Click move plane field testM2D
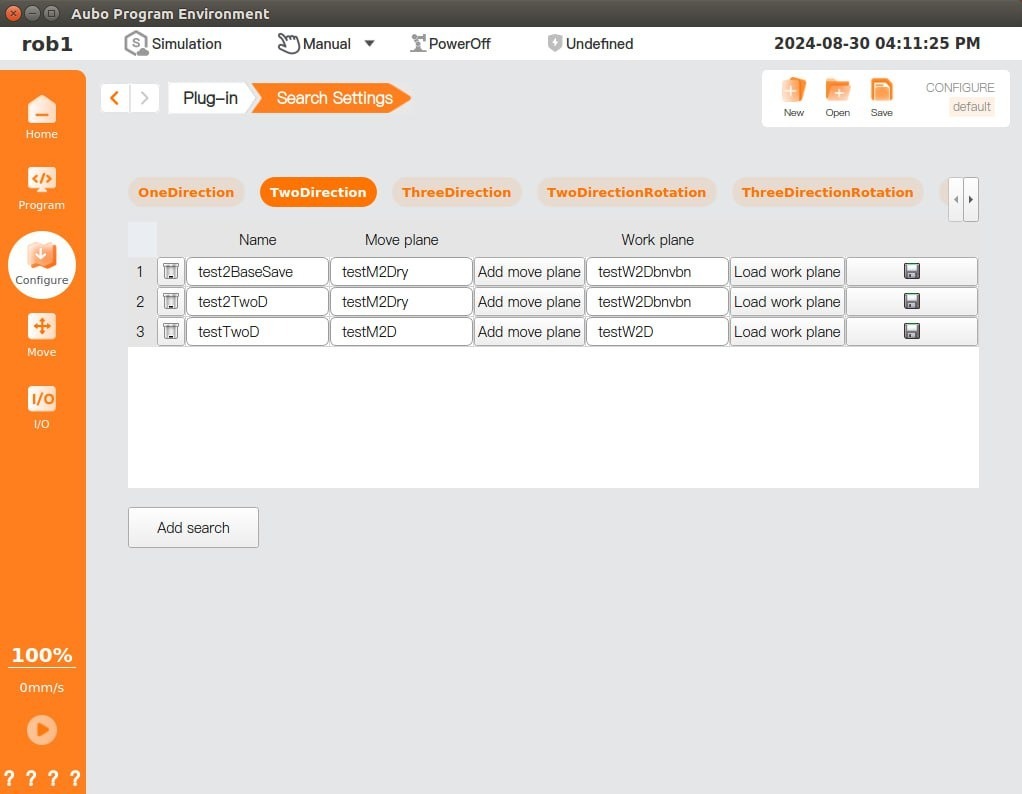This screenshot has height=794, width=1022. click(401, 331)
